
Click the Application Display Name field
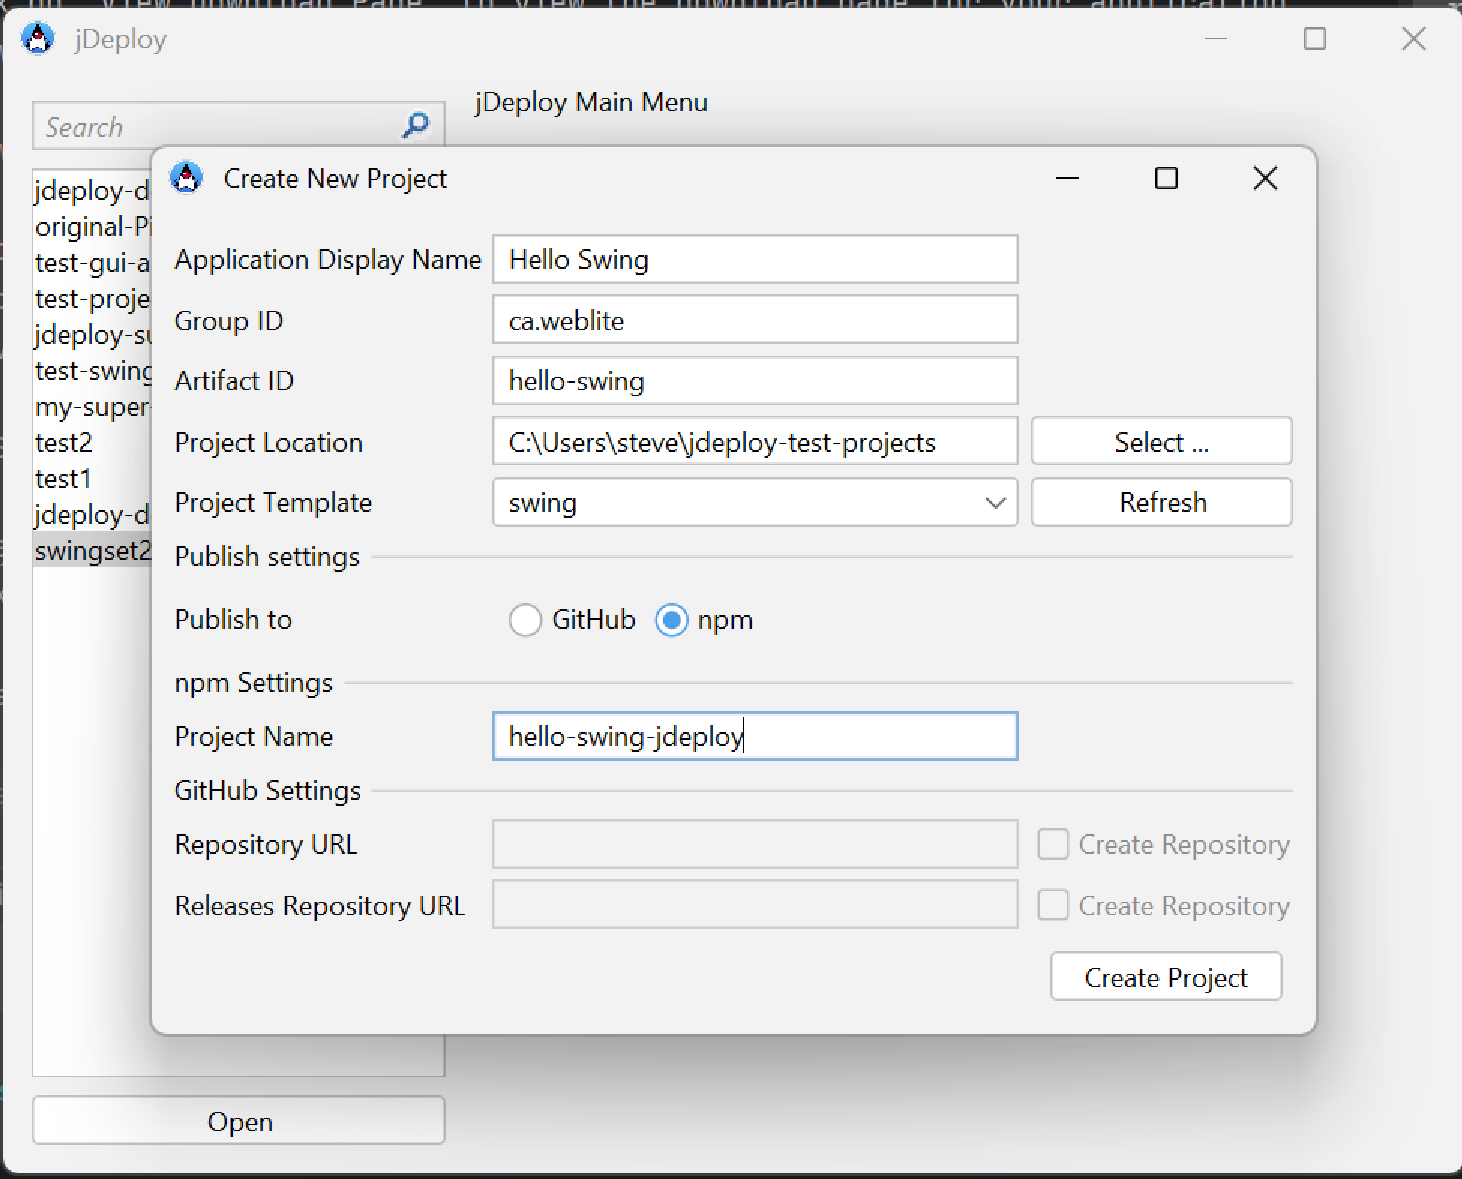pos(754,259)
